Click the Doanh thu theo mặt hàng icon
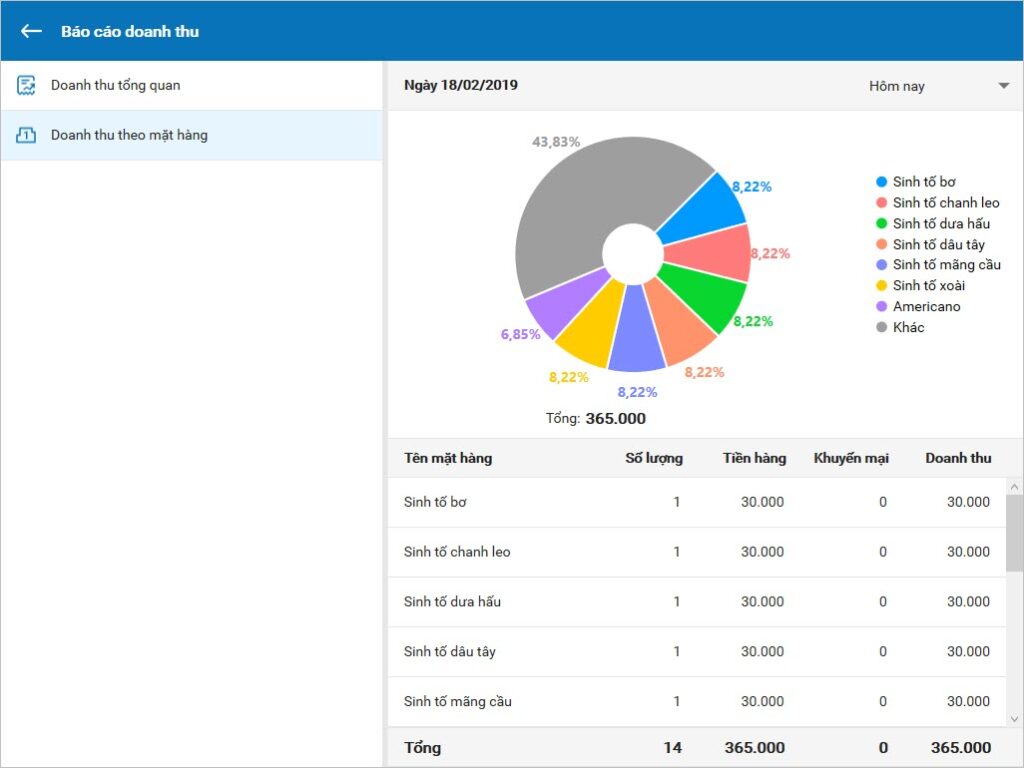 pos(26,135)
